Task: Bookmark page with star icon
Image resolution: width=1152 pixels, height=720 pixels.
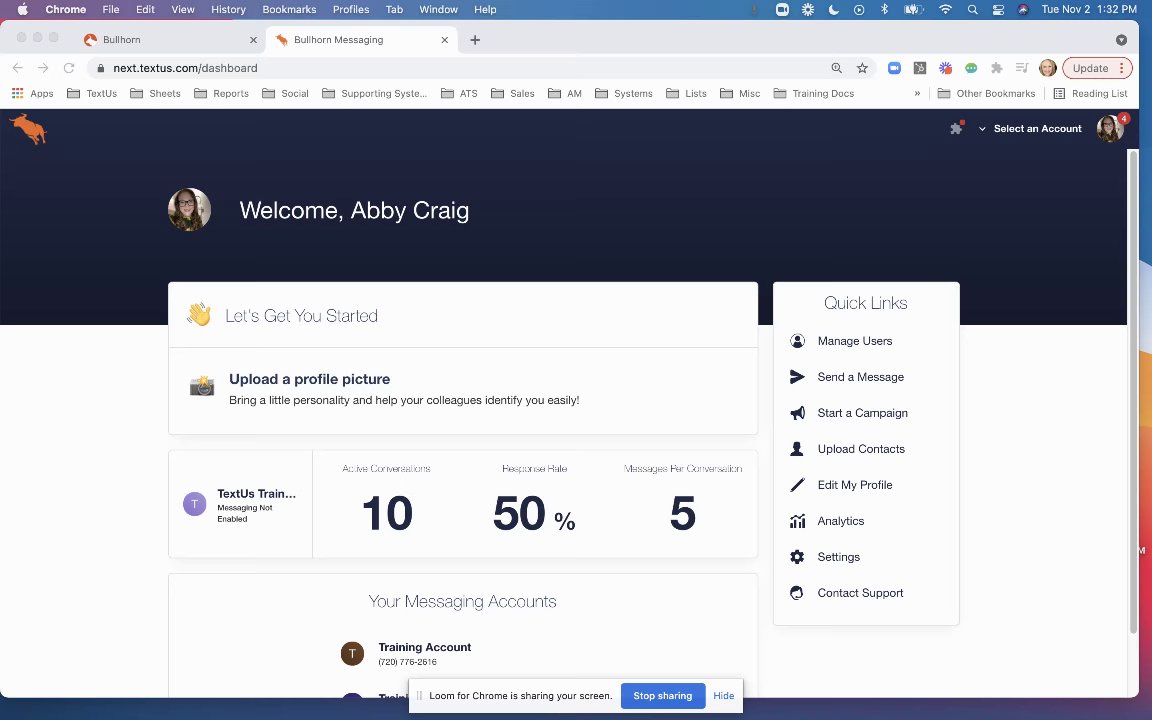Action: (x=862, y=68)
